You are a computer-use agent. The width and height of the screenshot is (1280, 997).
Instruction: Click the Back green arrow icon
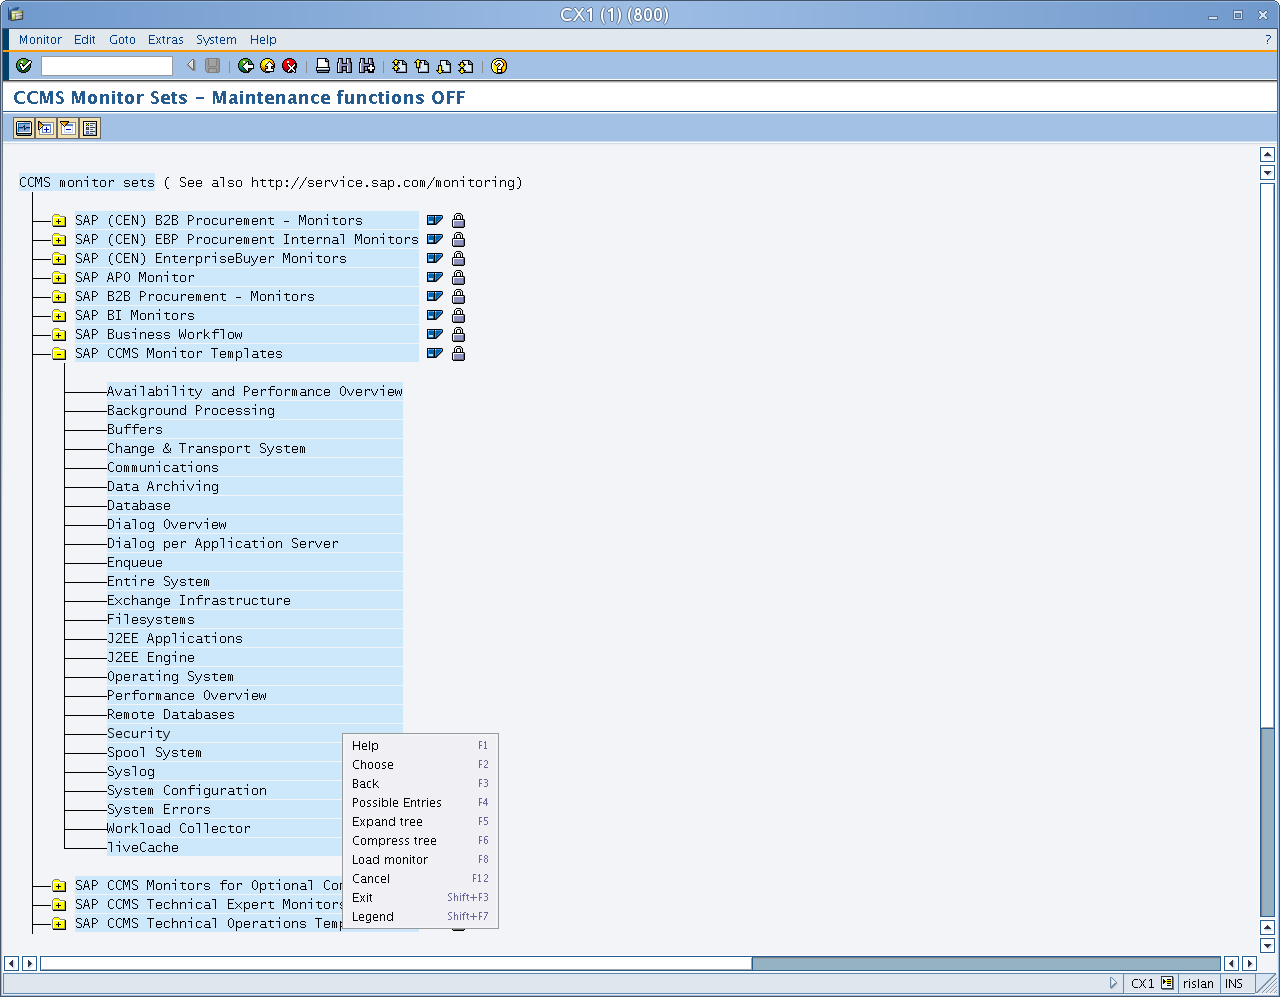point(245,66)
